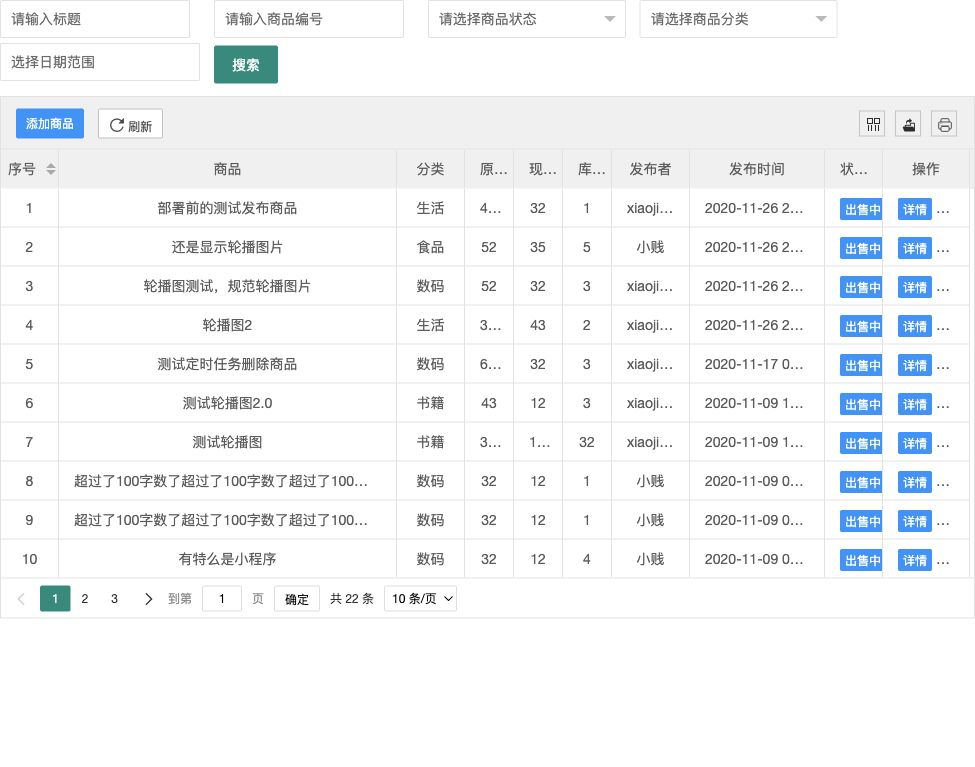Expand more actions in row 2 (还是显示轮播图片)

943,249
